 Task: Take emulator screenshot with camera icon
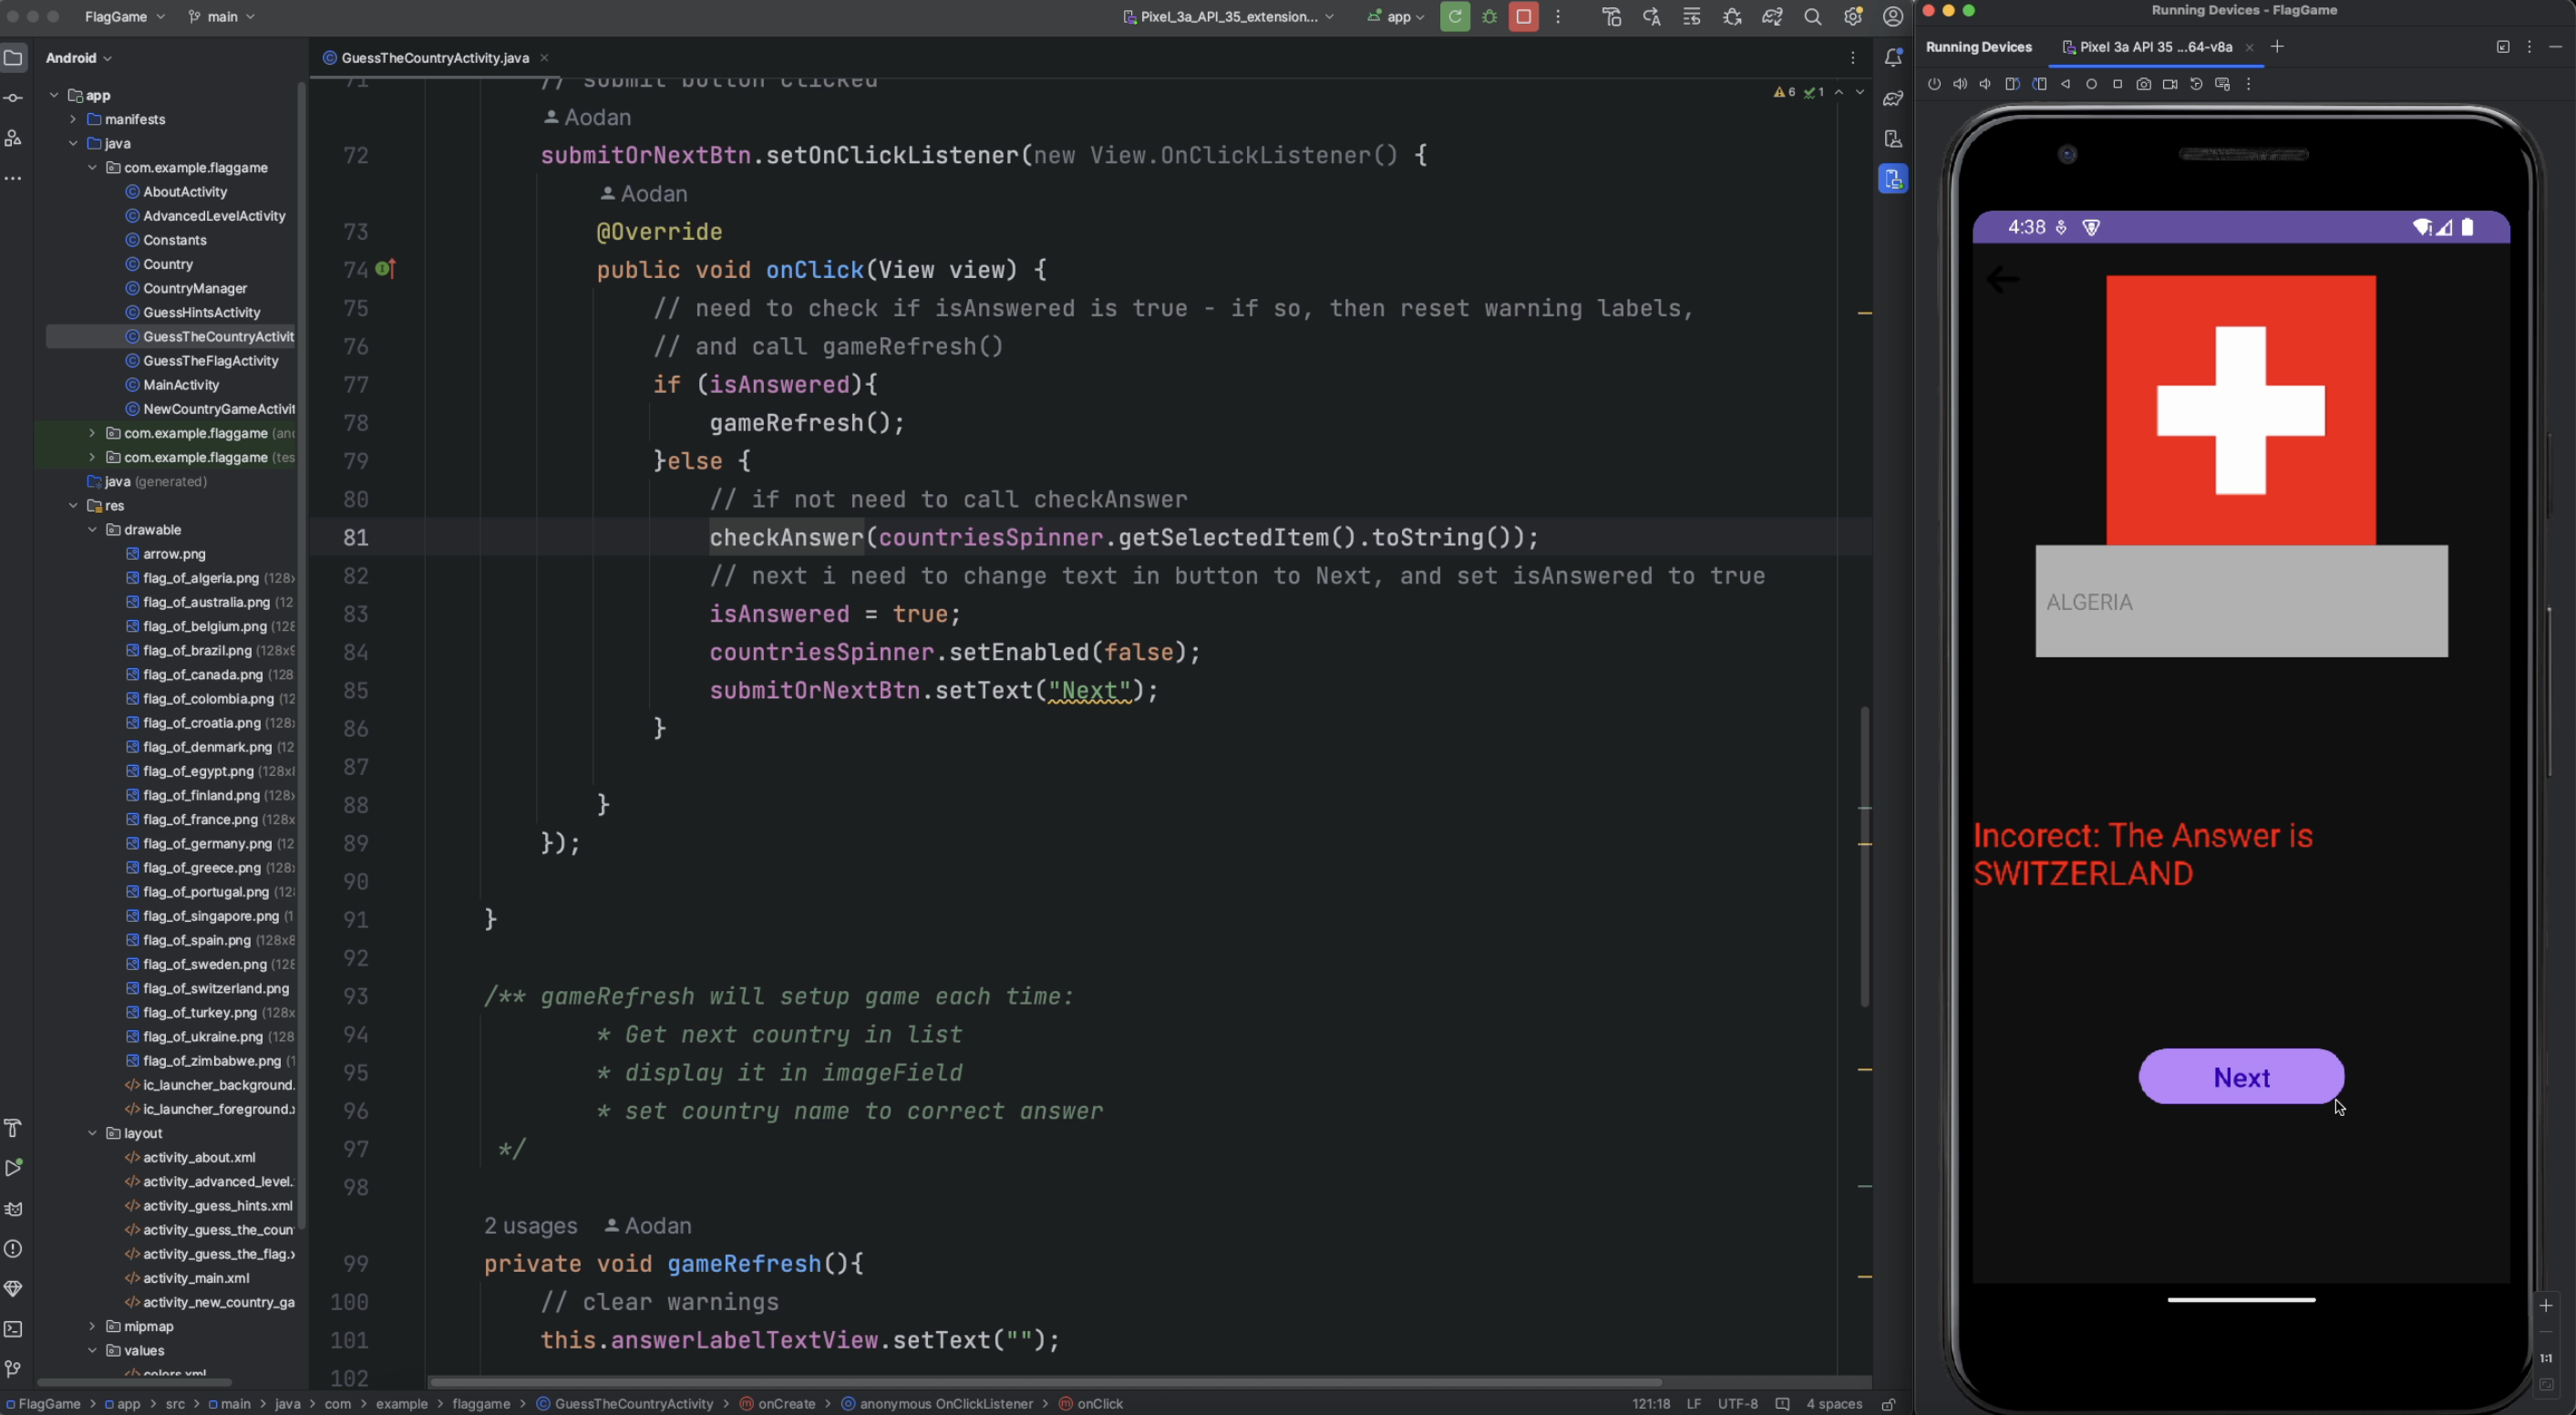[2143, 84]
